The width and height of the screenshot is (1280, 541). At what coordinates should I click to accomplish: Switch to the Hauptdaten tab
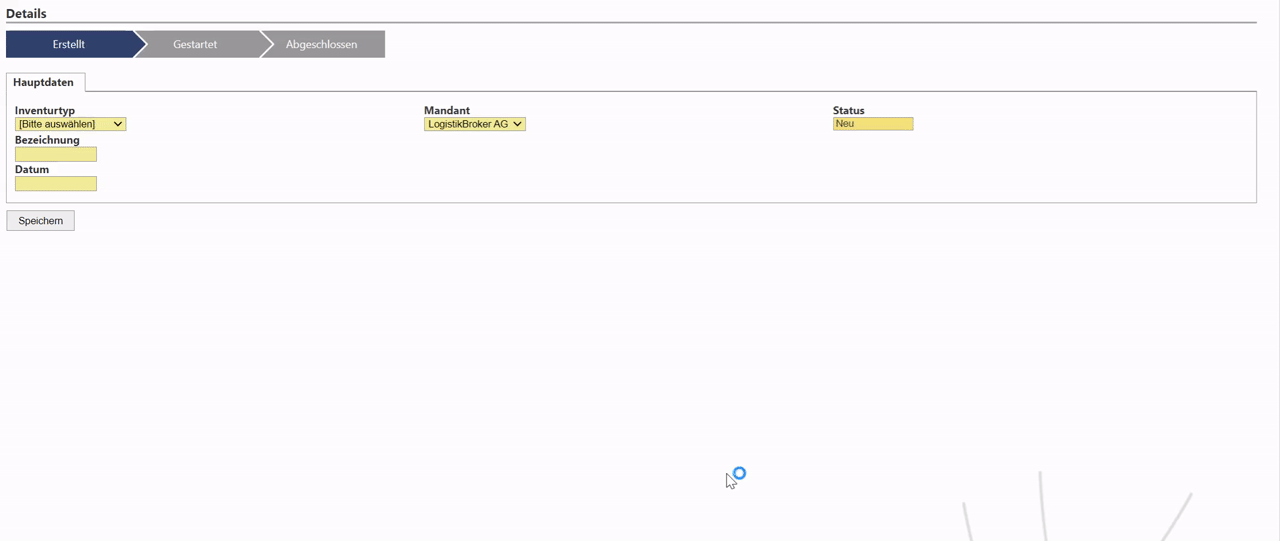pos(44,82)
